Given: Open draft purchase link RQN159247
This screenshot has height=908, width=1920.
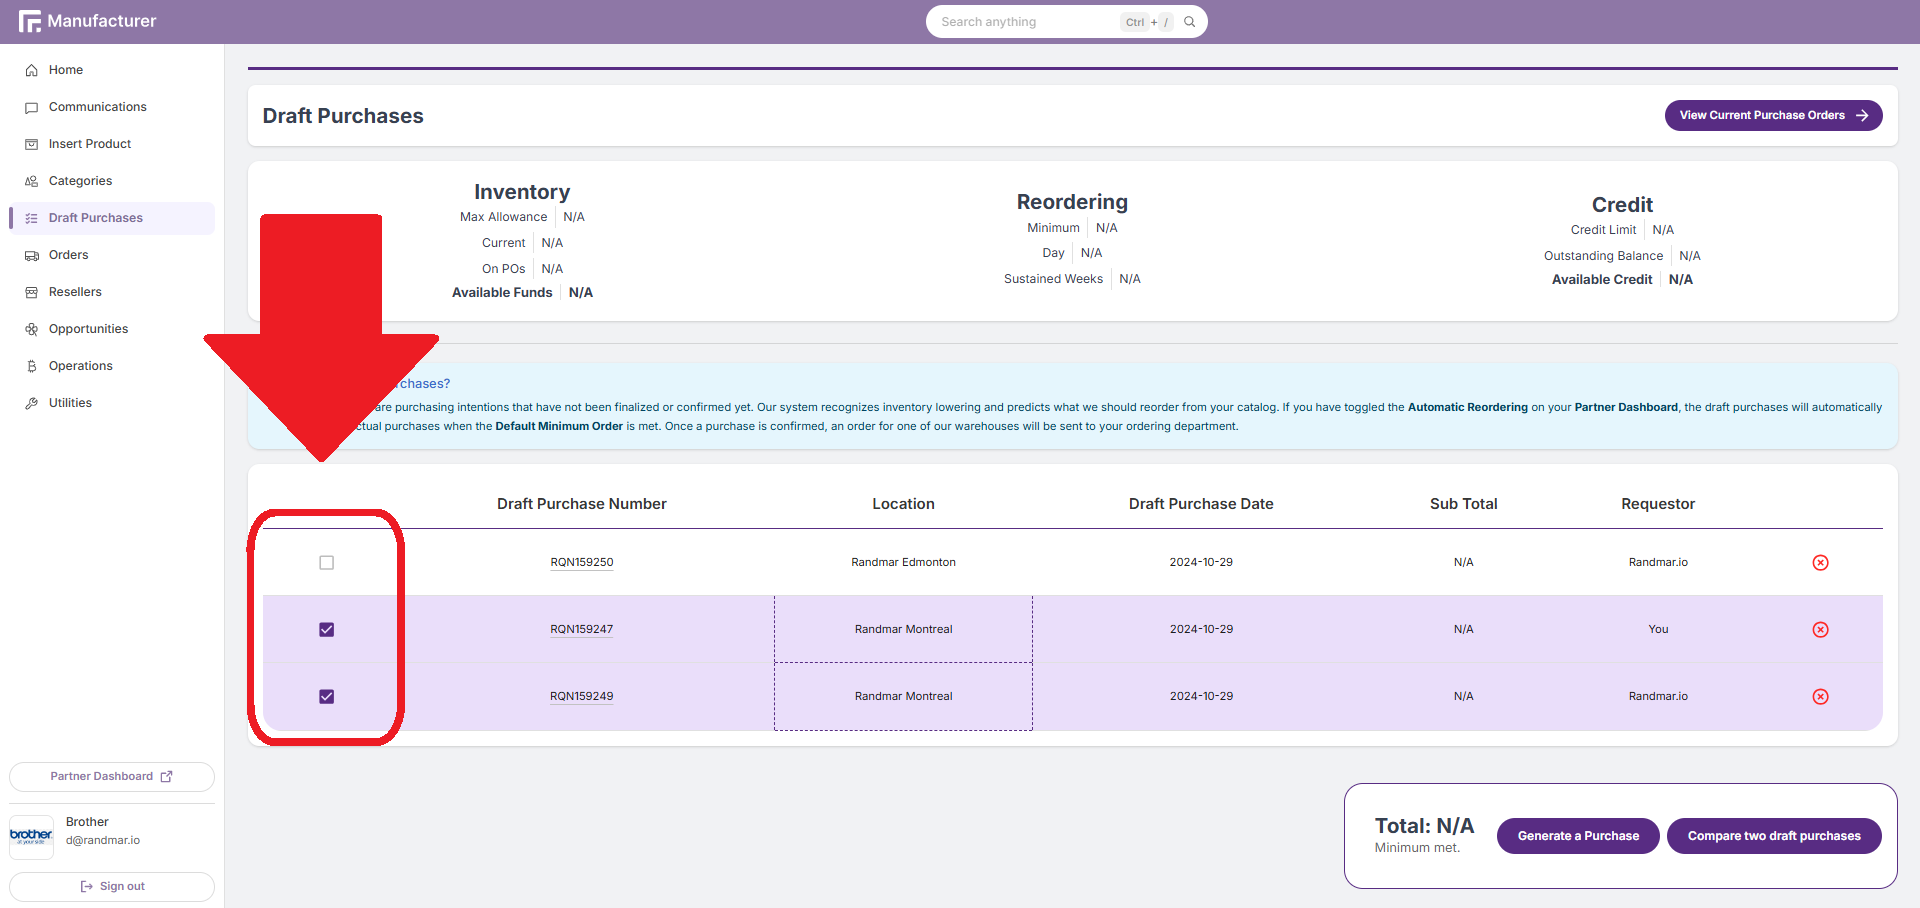Looking at the screenshot, I should click(x=582, y=630).
